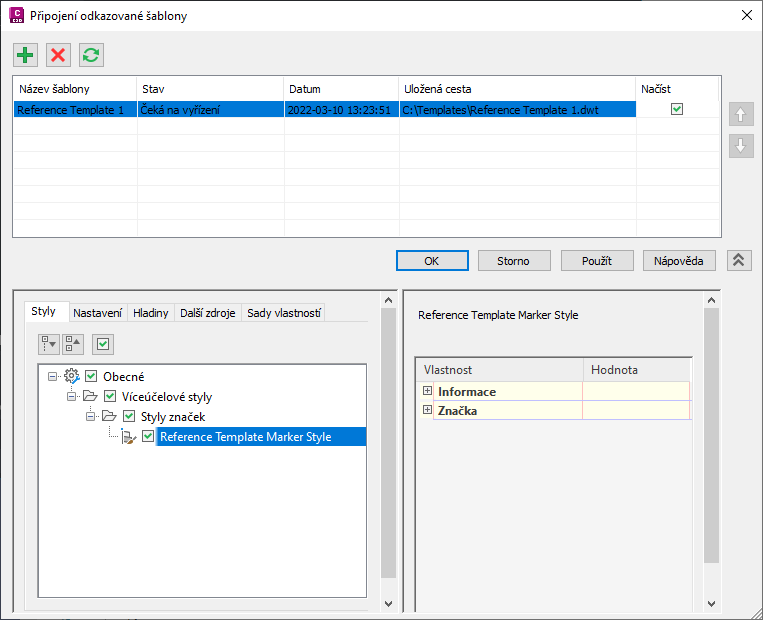Confirm with the OK button
Viewport: 763px width, 620px height.
(432, 261)
